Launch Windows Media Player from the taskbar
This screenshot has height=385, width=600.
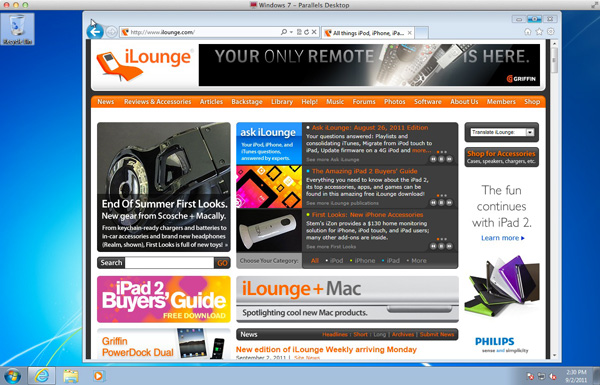(98, 376)
